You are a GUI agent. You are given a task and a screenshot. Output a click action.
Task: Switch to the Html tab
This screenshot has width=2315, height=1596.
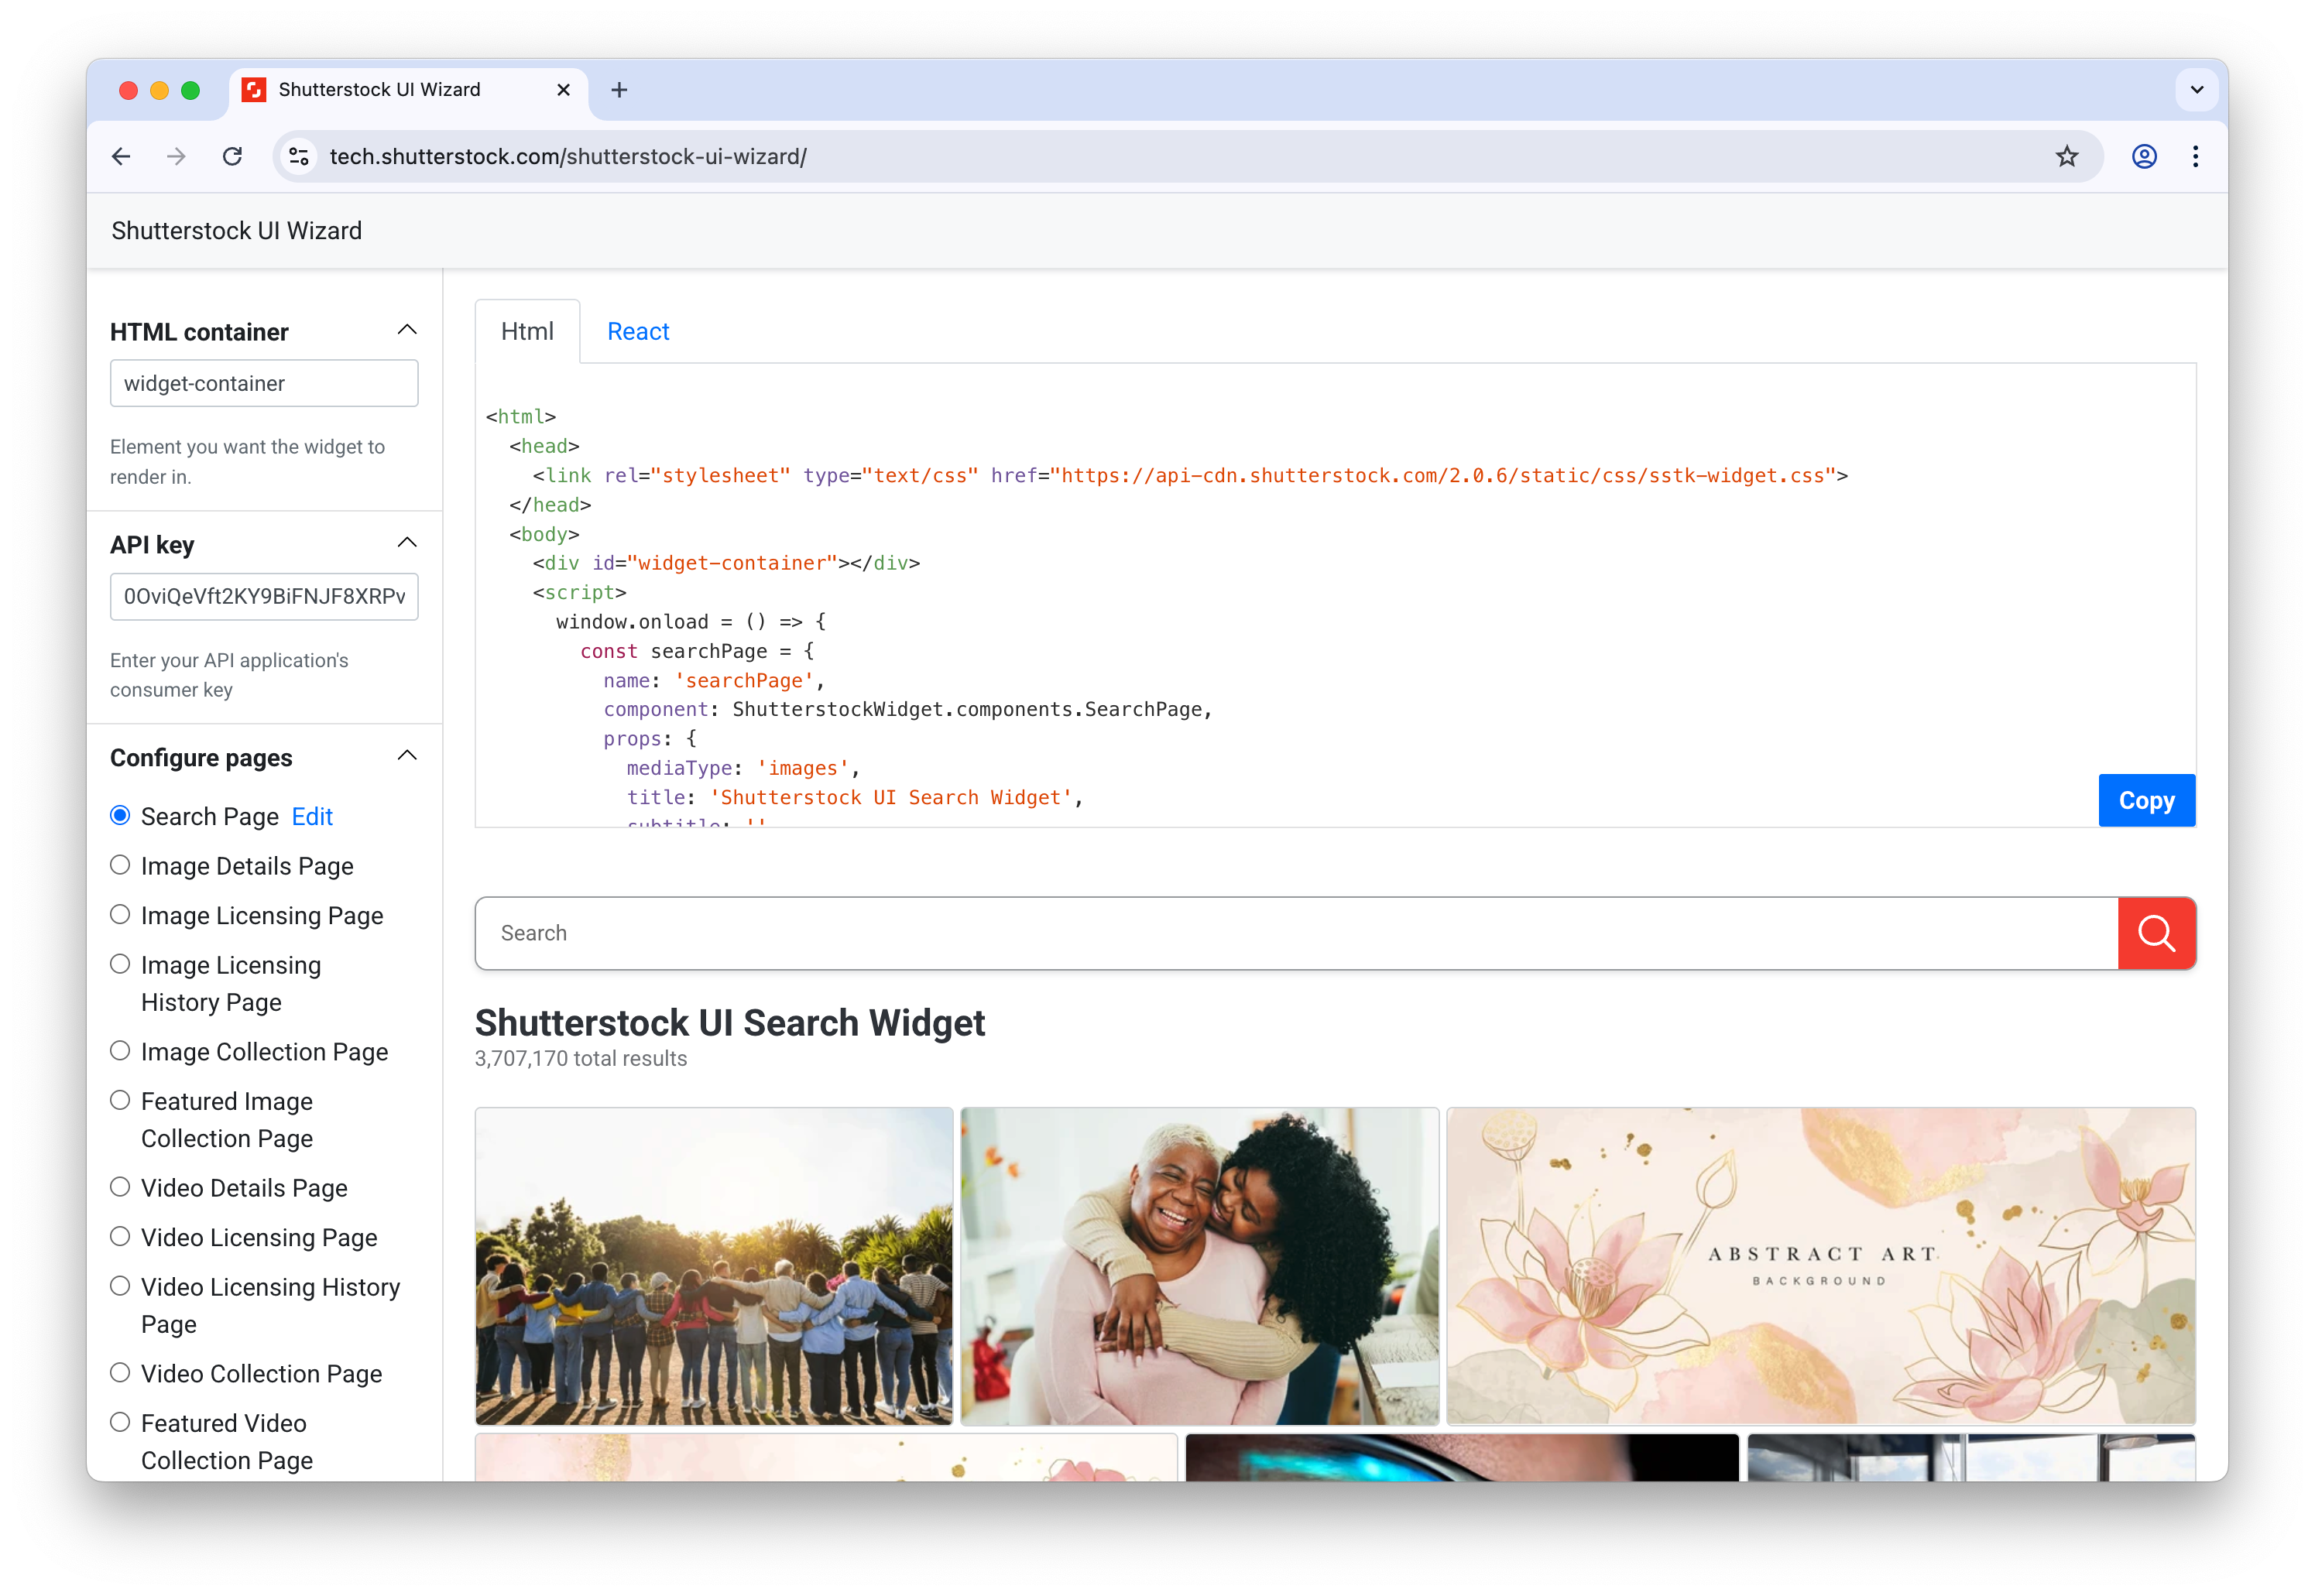pyautogui.click(x=527, y=331)
